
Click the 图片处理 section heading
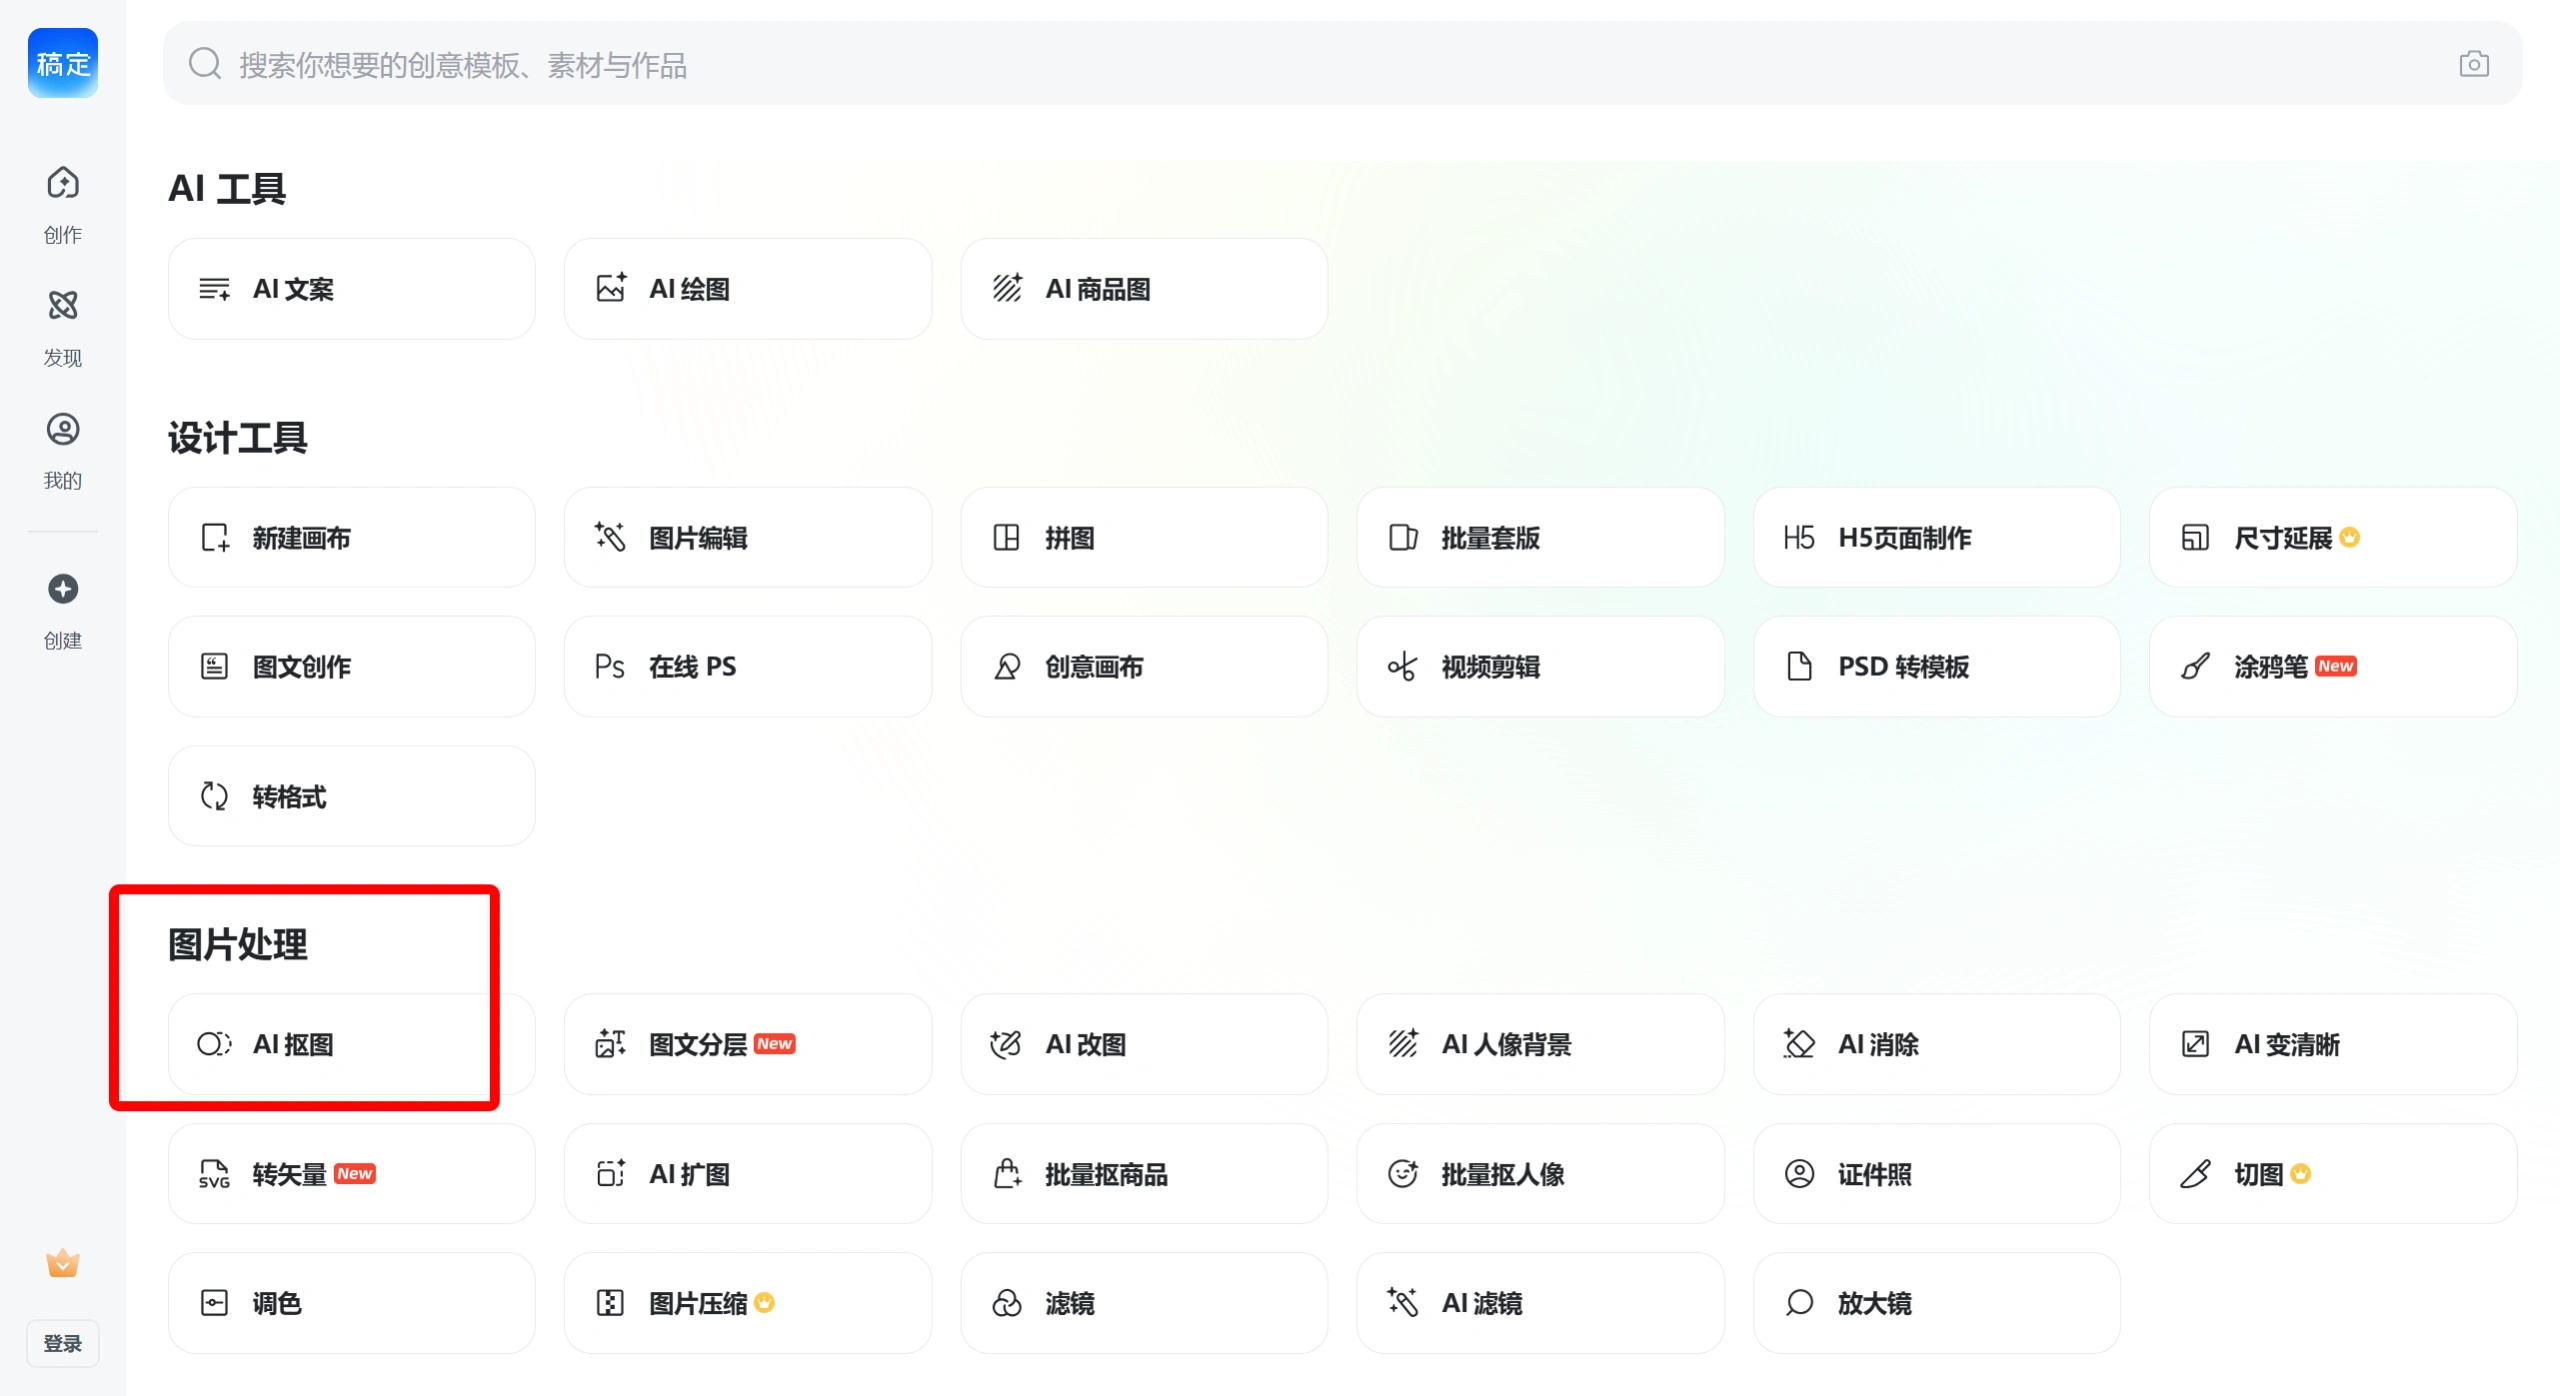238,945
